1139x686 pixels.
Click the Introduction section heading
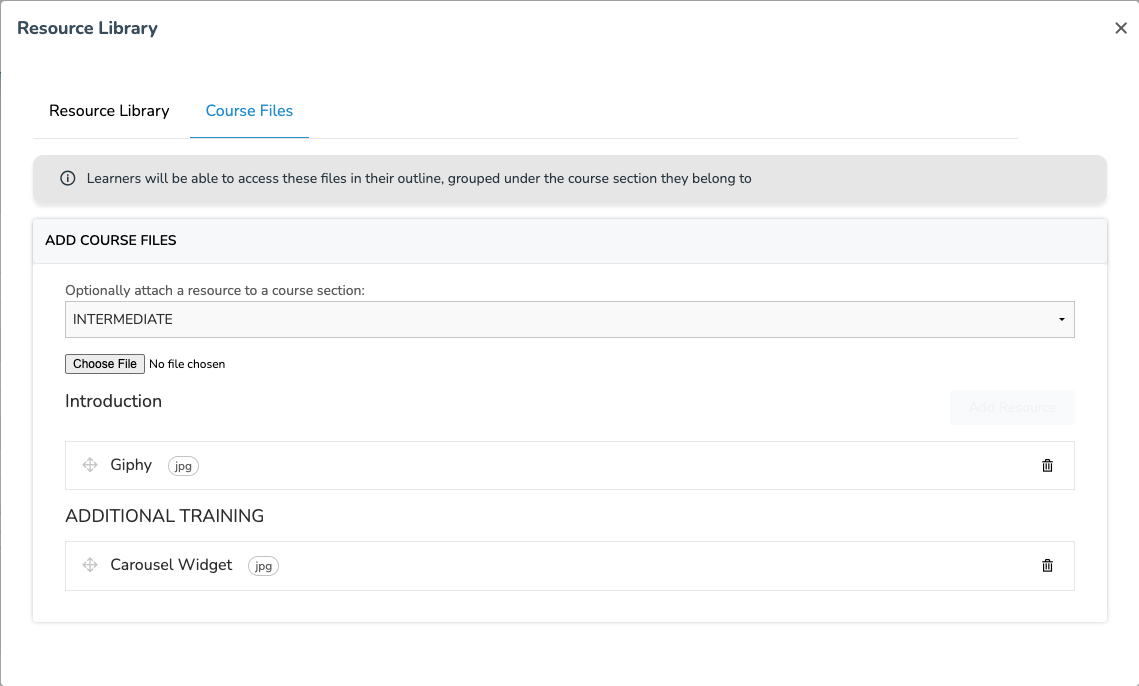113,400
